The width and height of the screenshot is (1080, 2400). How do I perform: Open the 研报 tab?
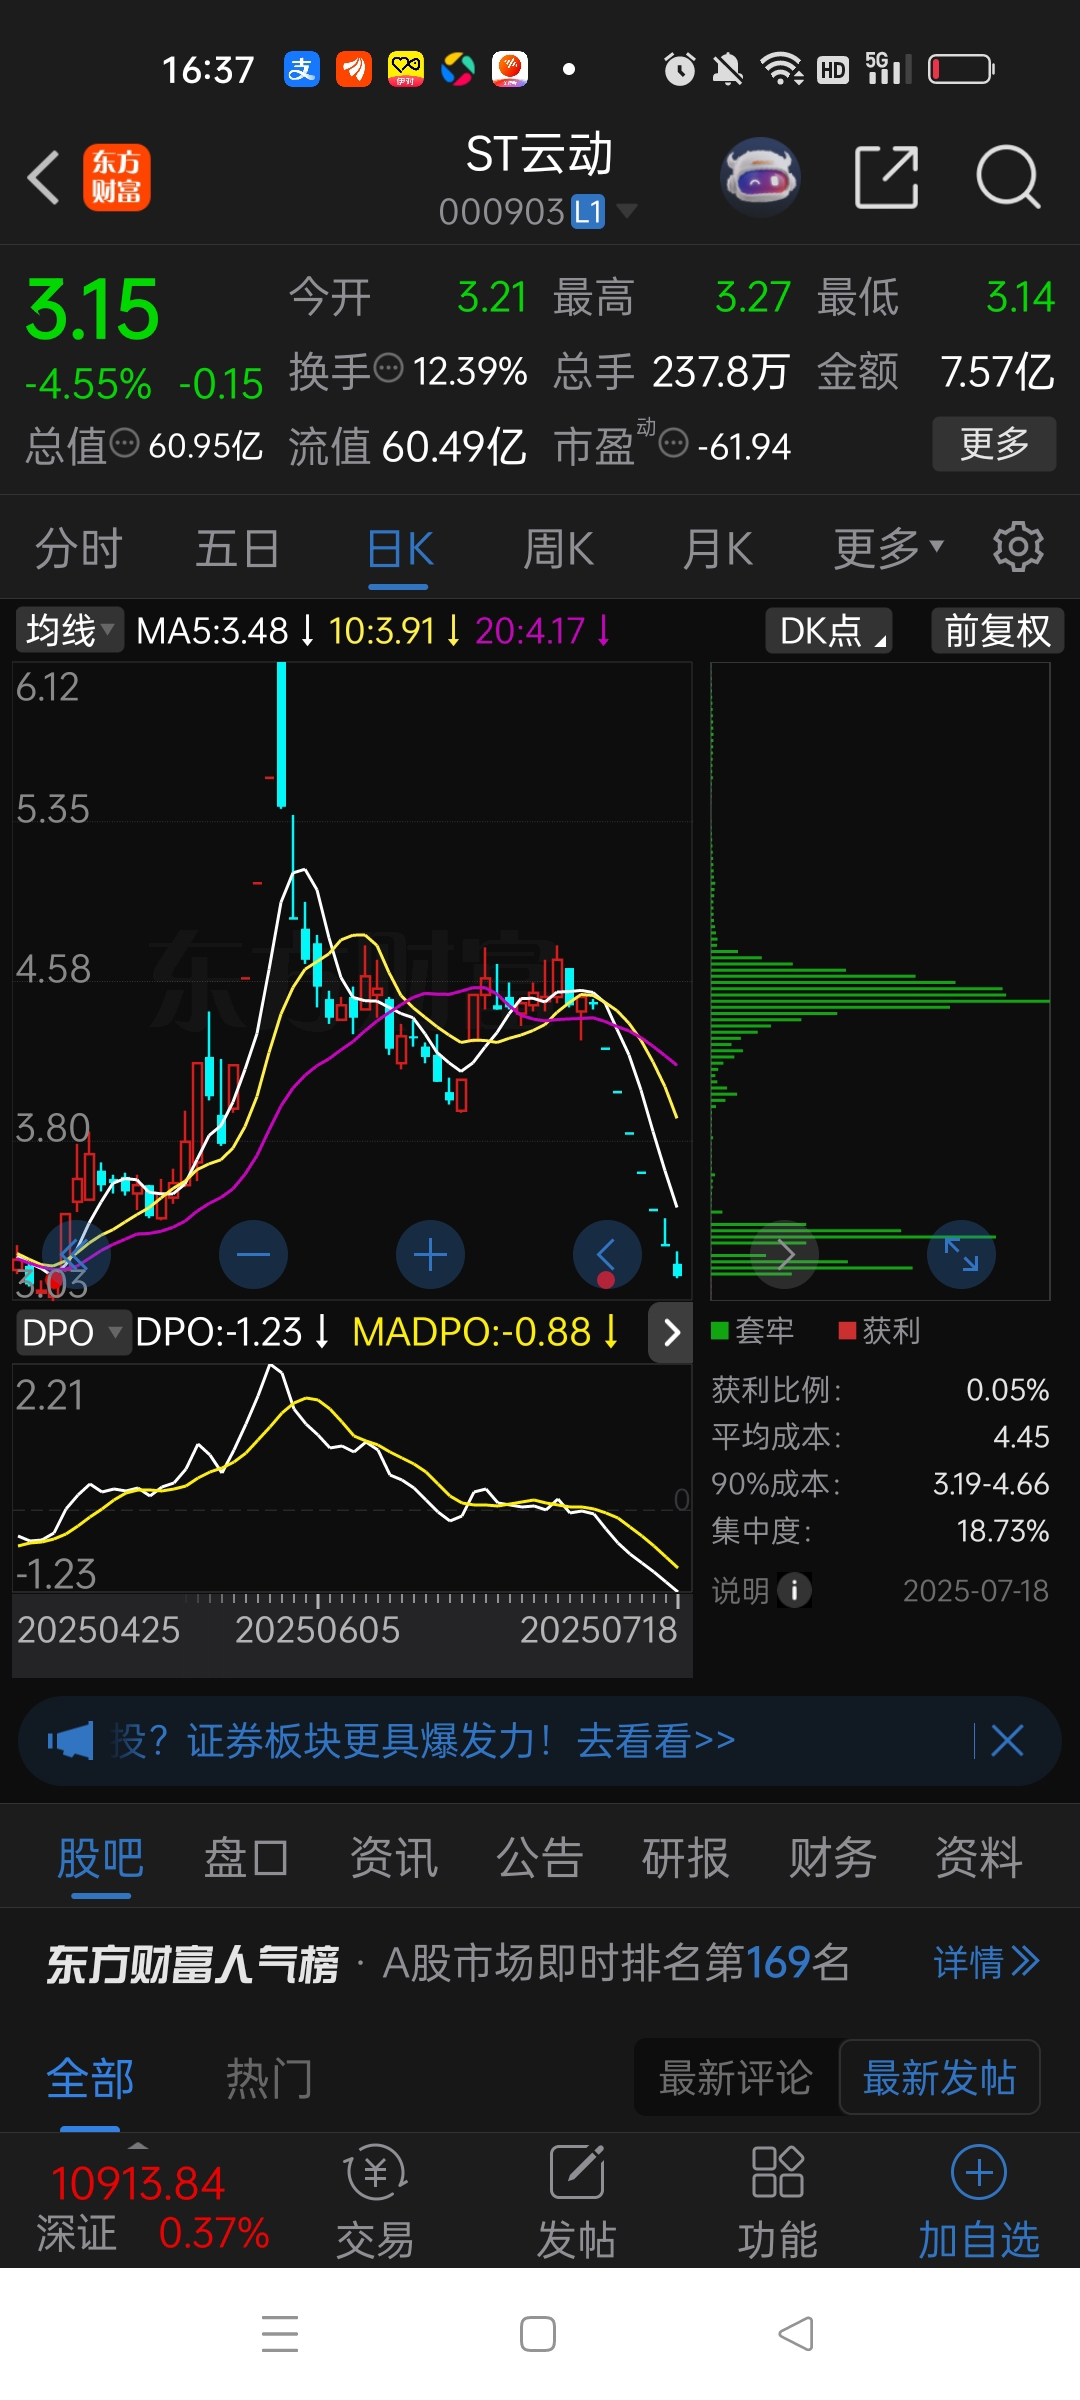686,1859
